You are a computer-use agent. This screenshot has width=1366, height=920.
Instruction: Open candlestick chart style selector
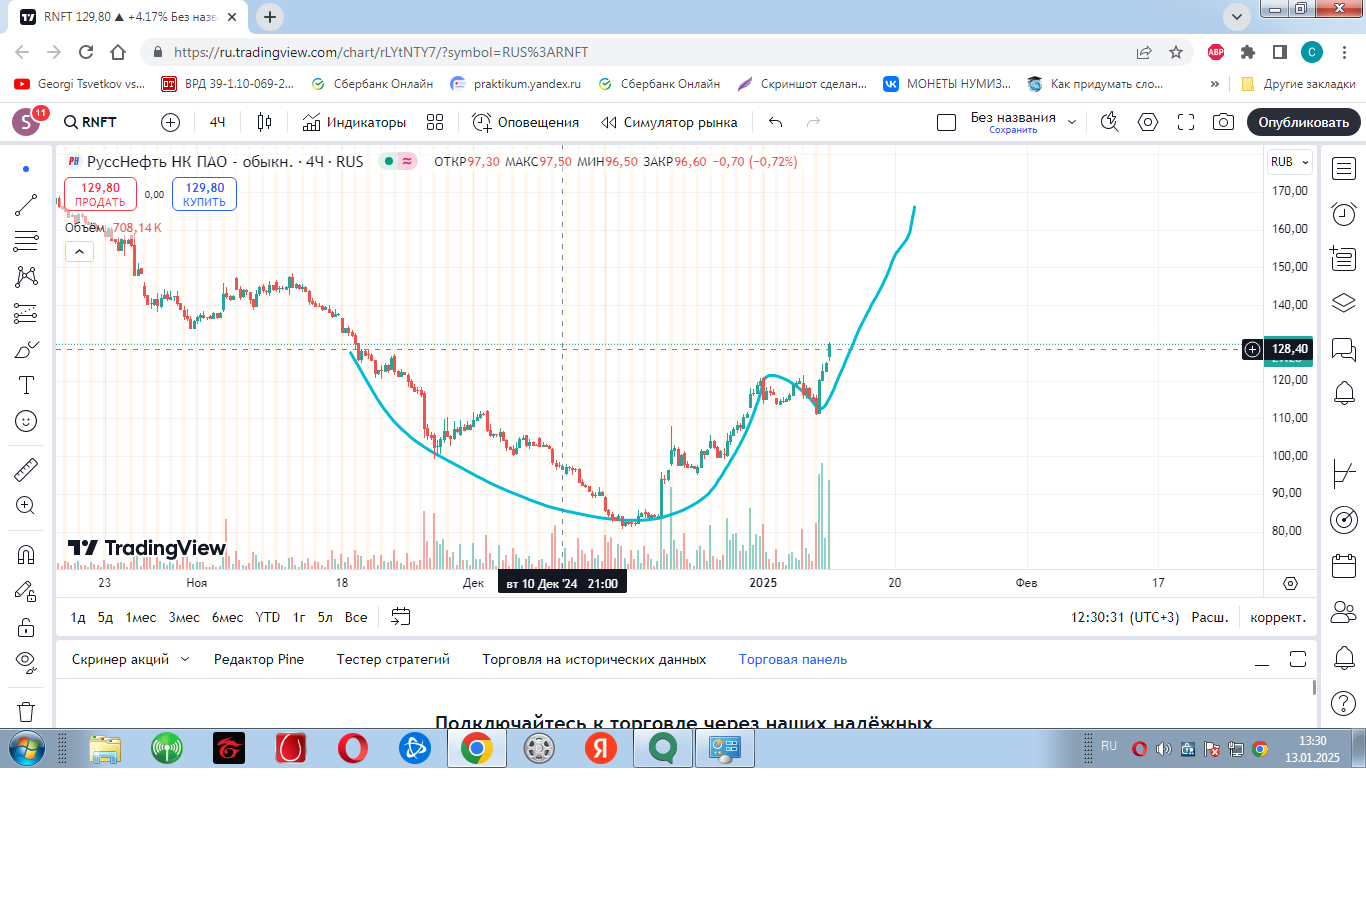[x=264, y=122]
